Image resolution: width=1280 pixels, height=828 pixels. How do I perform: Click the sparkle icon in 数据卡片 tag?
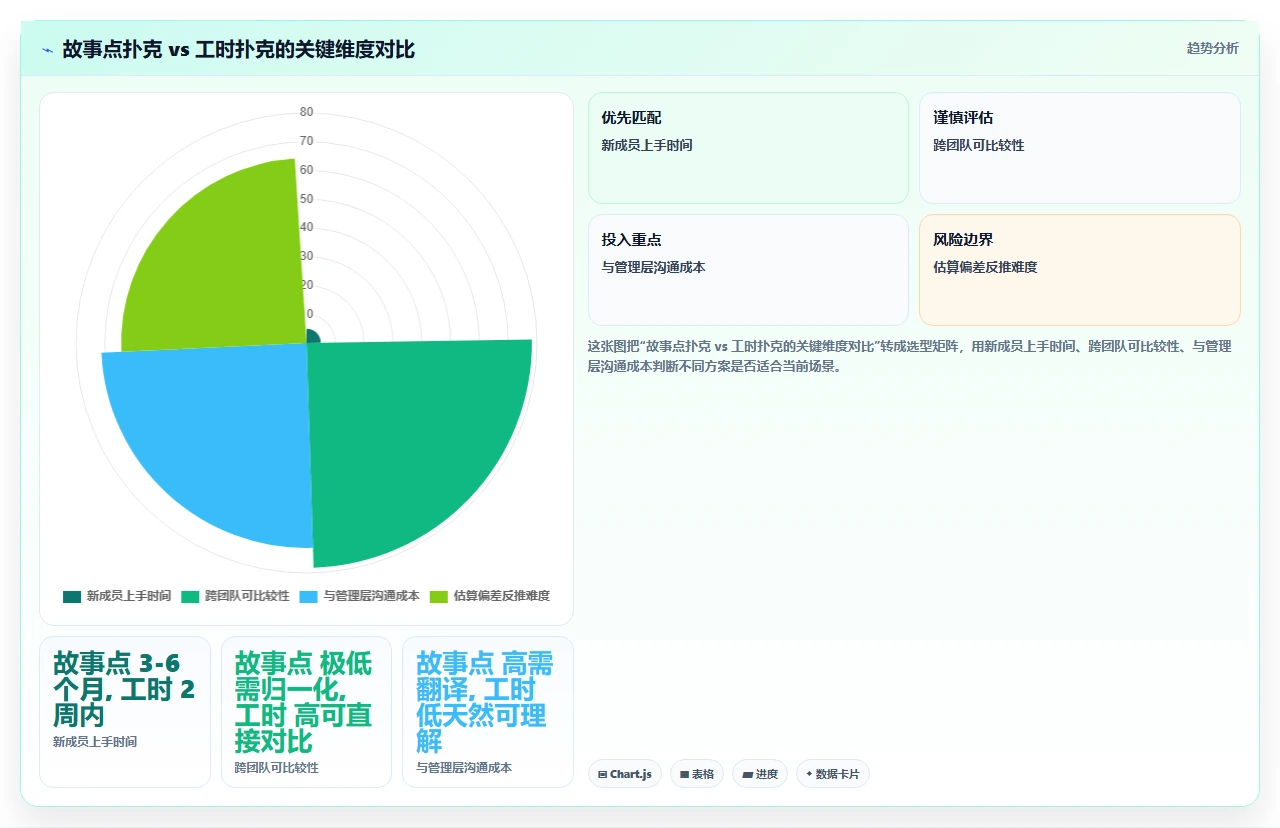click(x=809, y=774)
